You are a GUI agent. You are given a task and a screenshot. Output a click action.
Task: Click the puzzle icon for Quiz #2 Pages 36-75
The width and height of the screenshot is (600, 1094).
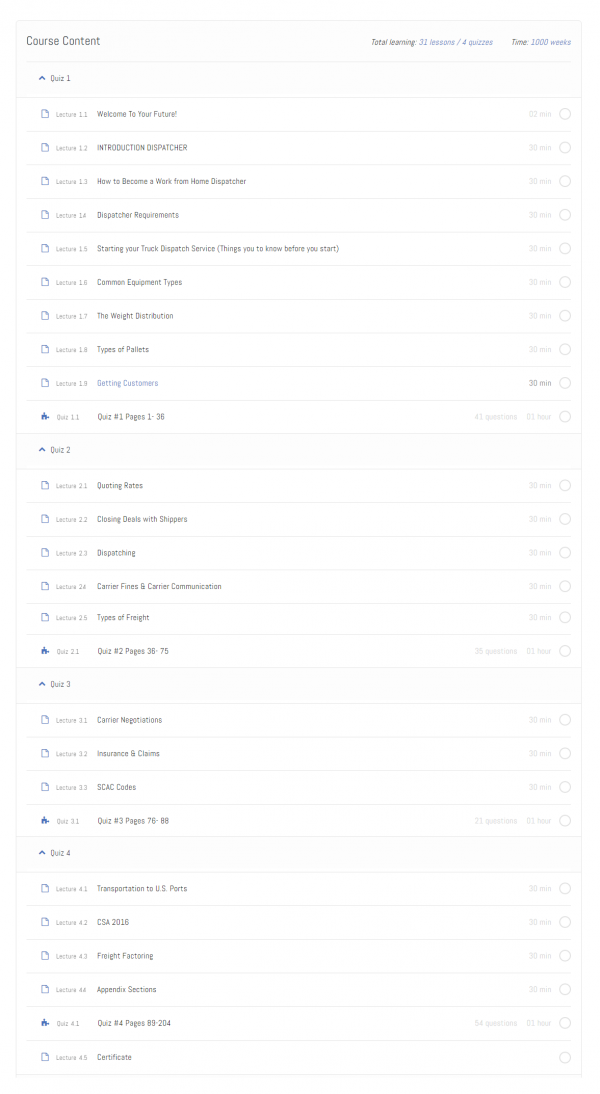point(44,651)
